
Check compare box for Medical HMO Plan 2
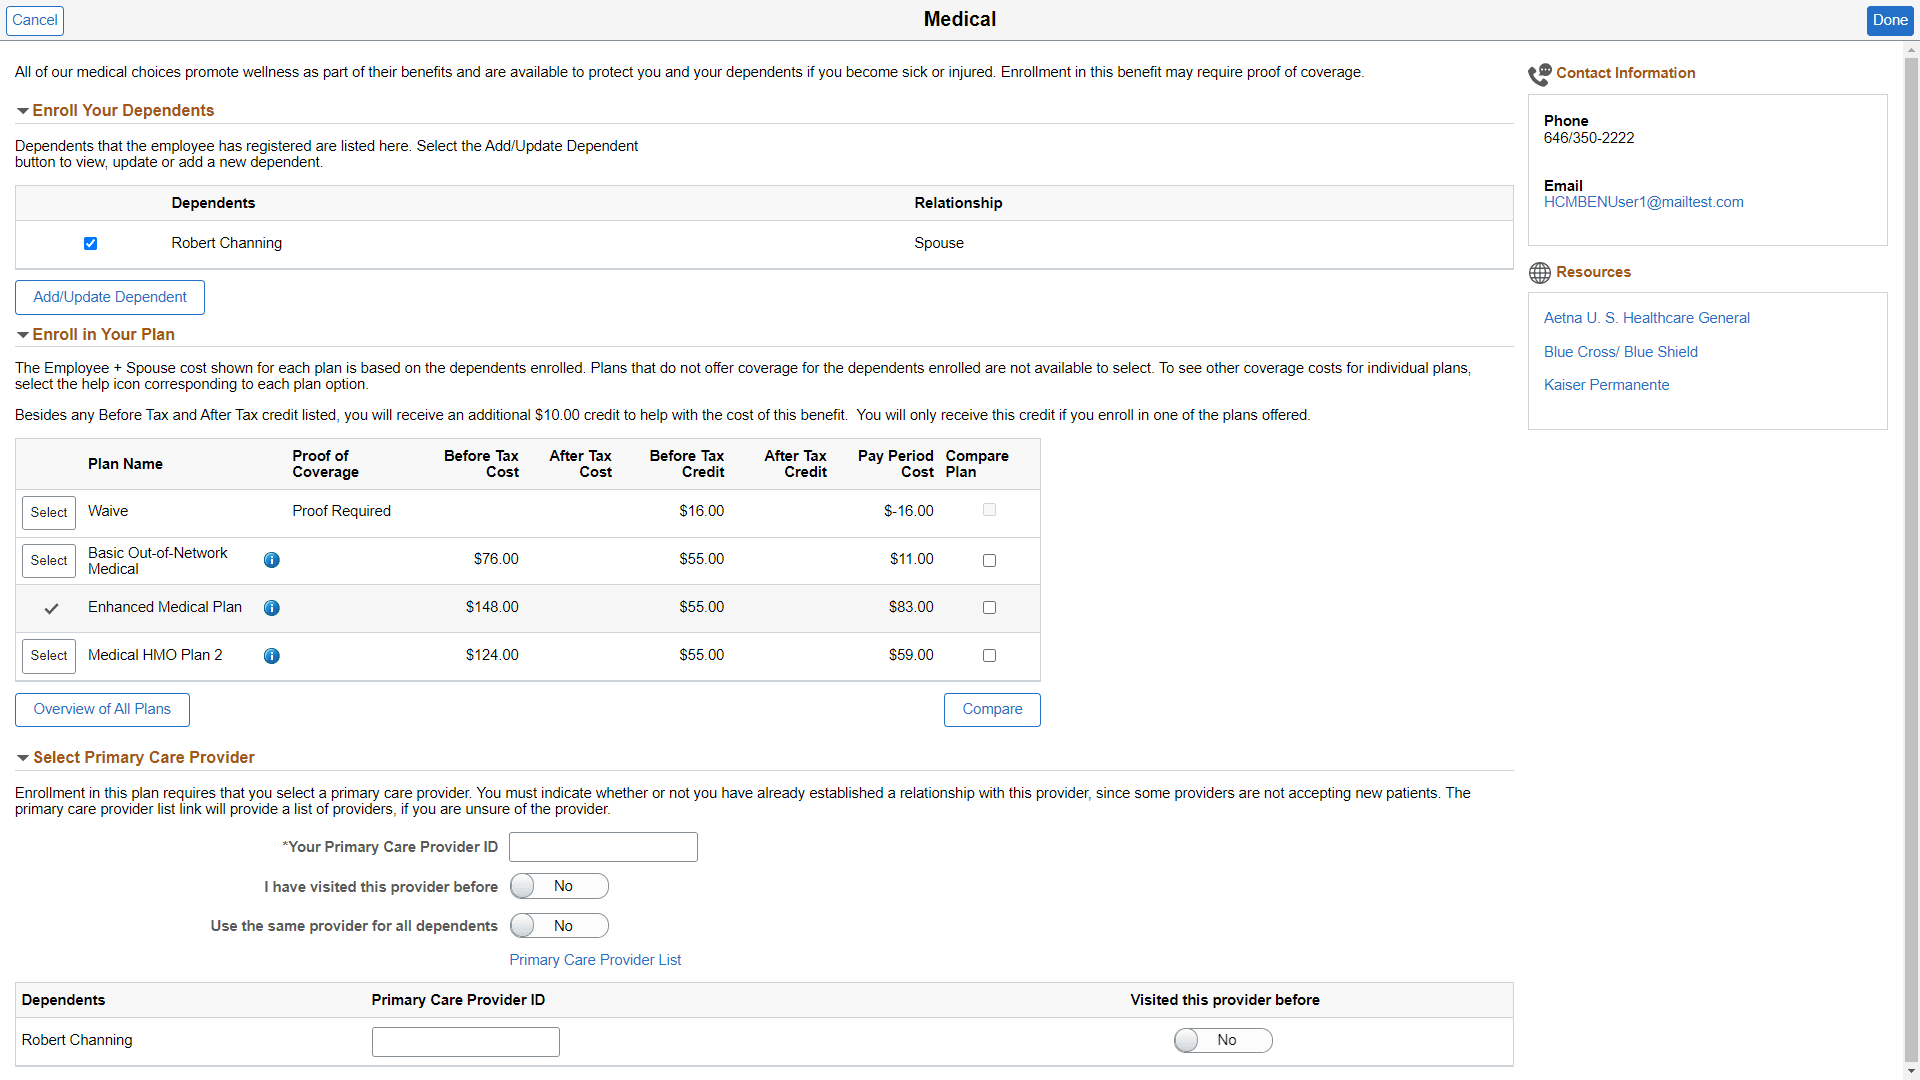point(989,656)
